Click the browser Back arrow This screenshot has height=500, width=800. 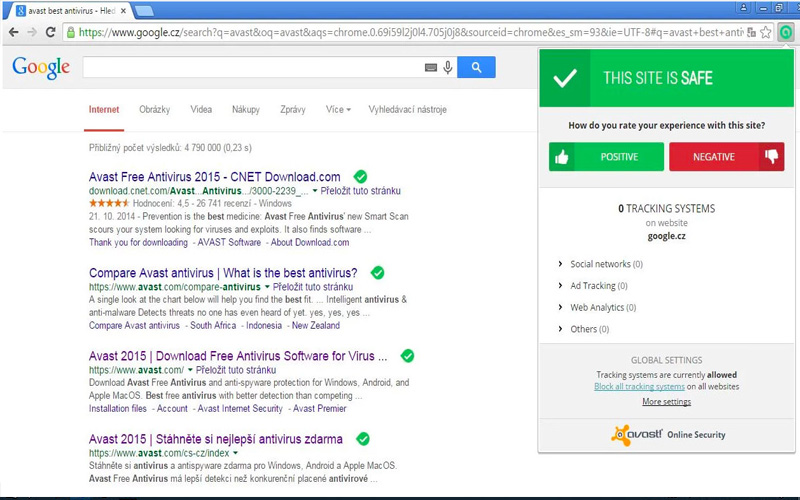pos(14,32)
